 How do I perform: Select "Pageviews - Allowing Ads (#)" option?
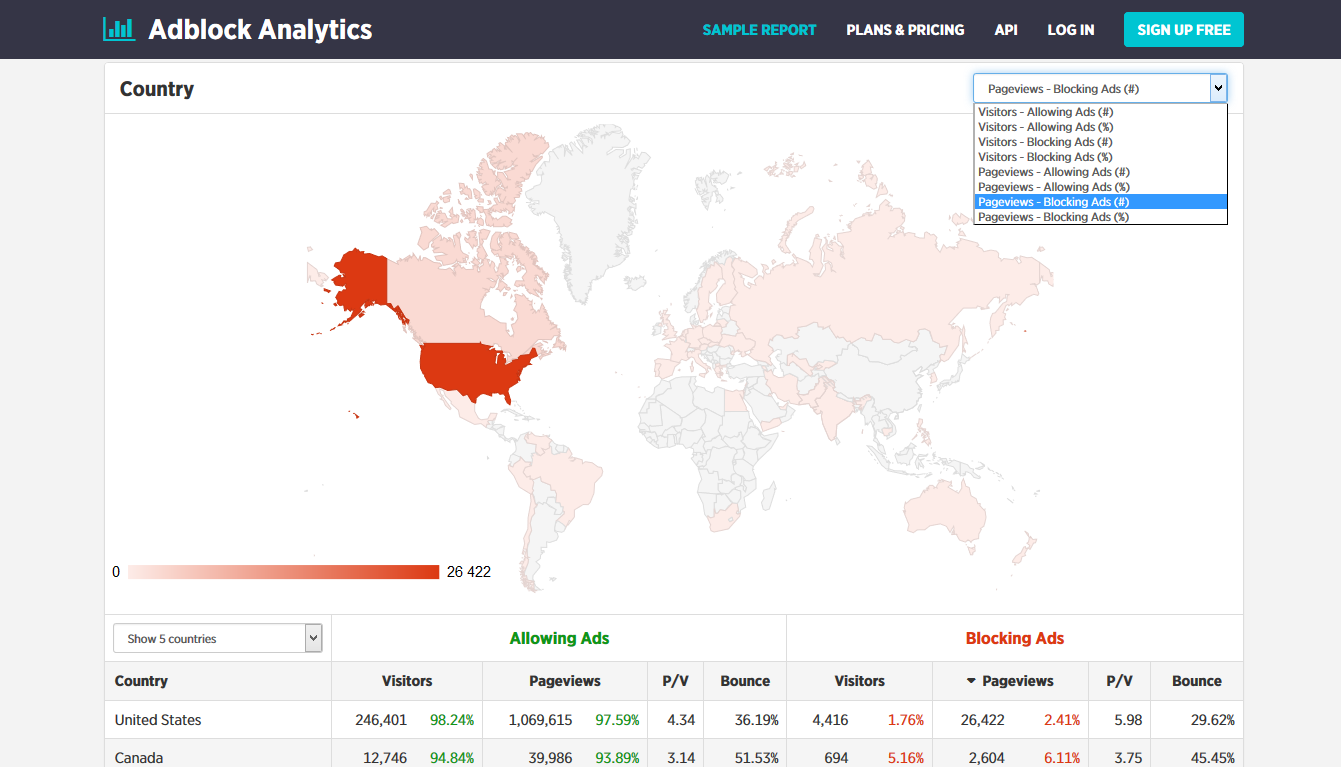pos(1053,171)
